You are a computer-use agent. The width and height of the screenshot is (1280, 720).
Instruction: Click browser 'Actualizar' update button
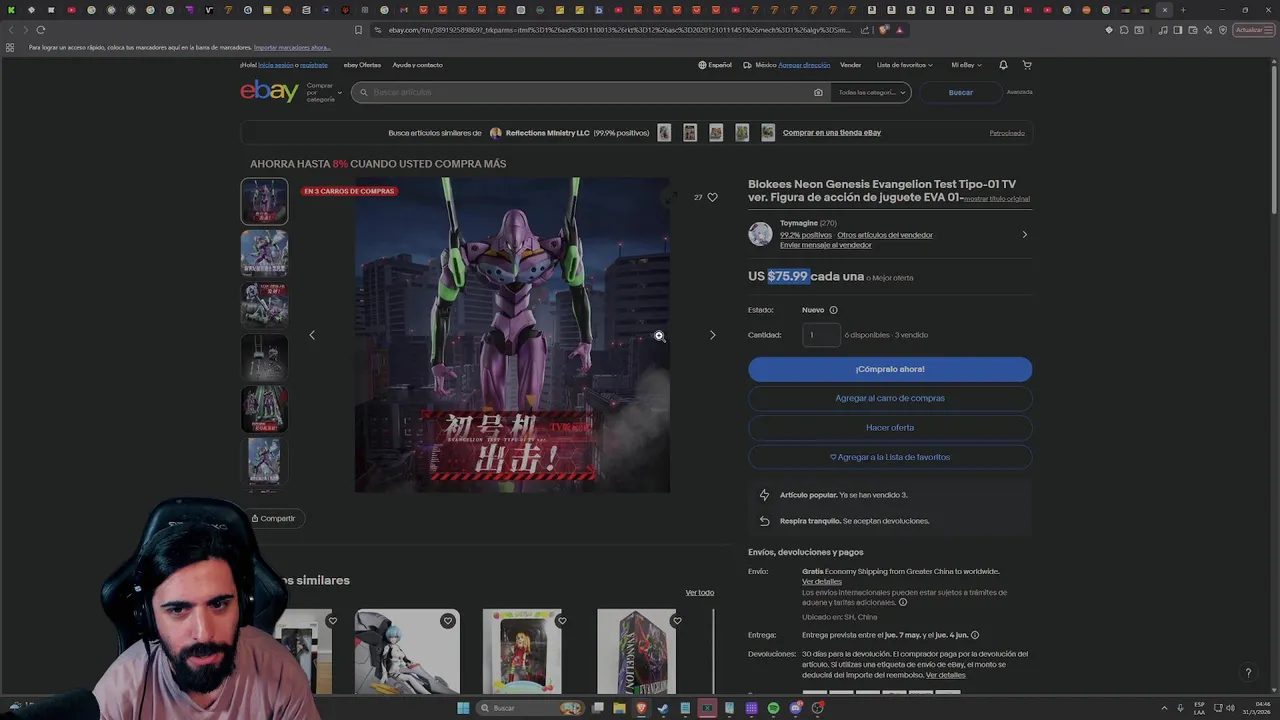[1252, 30]
